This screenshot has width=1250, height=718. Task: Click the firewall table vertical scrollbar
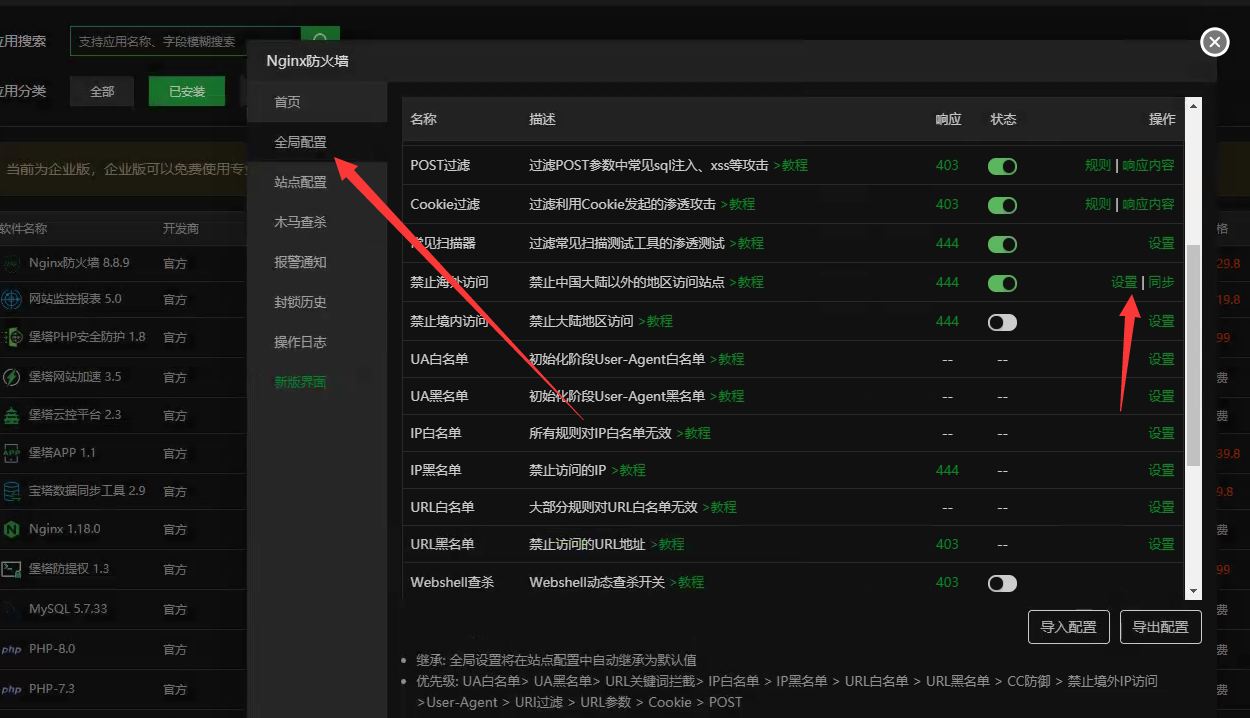(x=1192, y=355)
